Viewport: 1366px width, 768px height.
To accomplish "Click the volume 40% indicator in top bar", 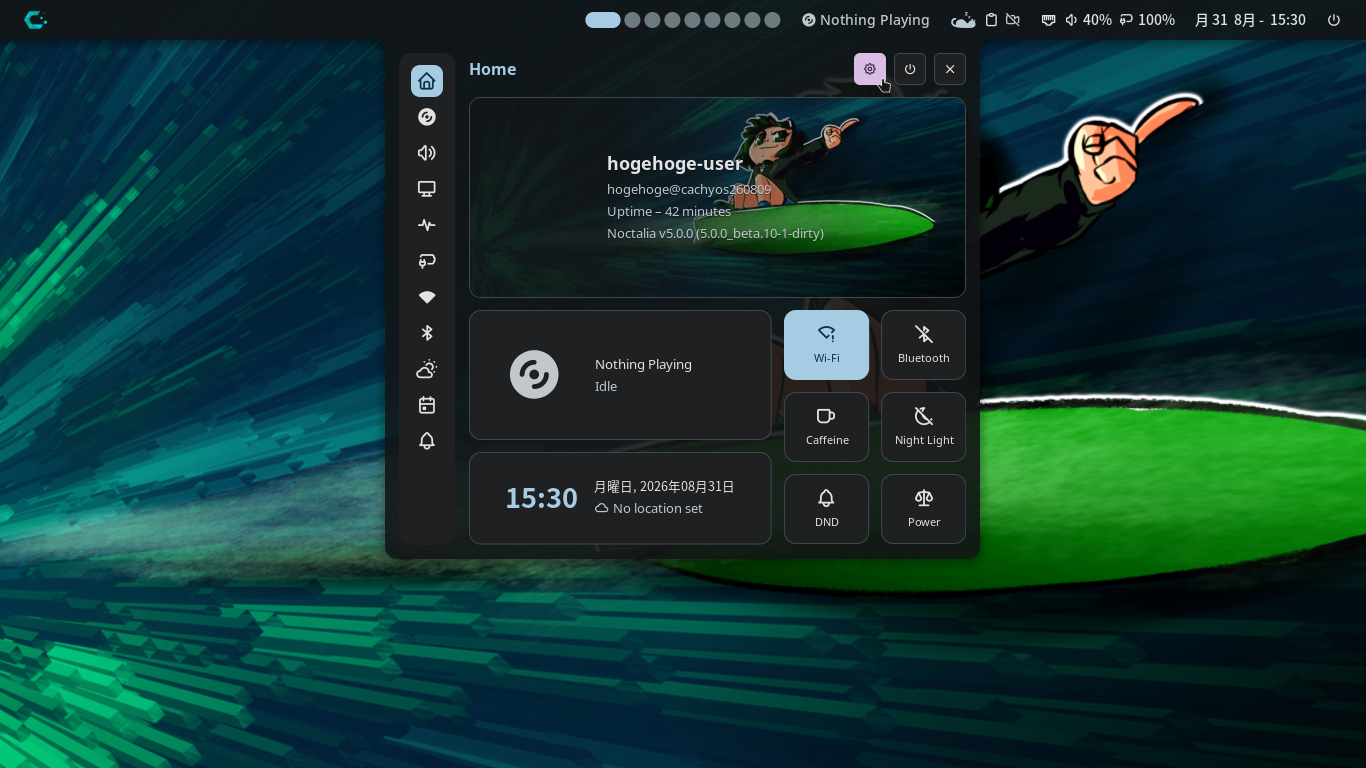I will [1088, 20].
